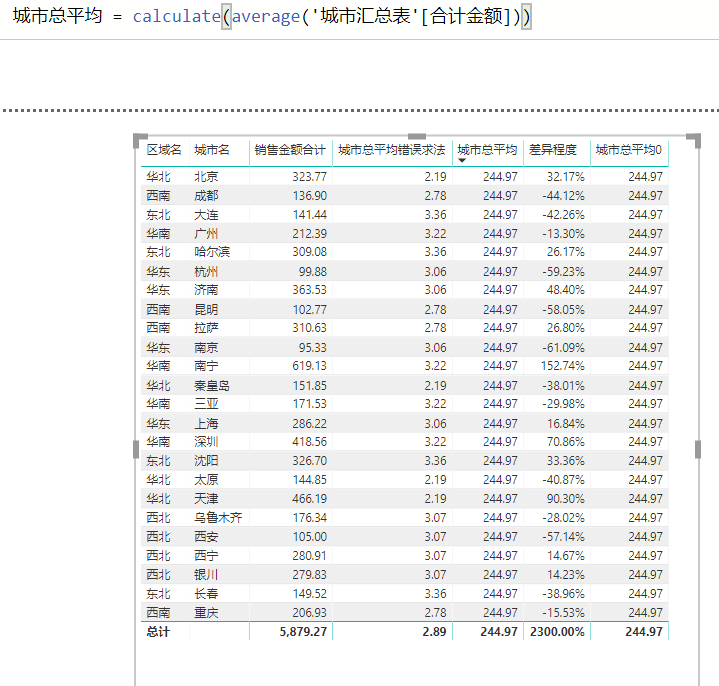Click difference value 32.17%

point(566,177)
